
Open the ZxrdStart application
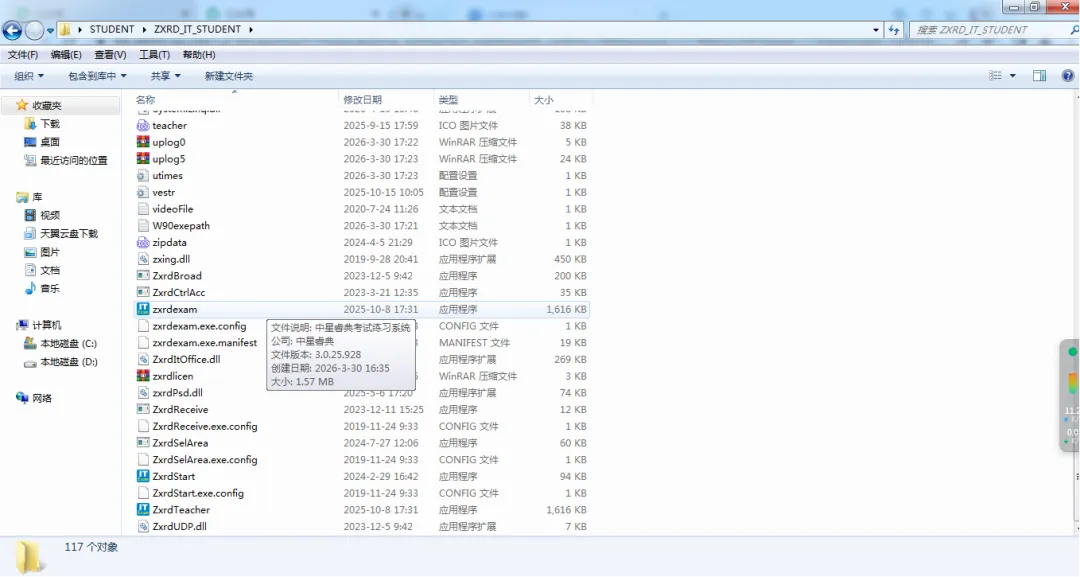(175, 476)
